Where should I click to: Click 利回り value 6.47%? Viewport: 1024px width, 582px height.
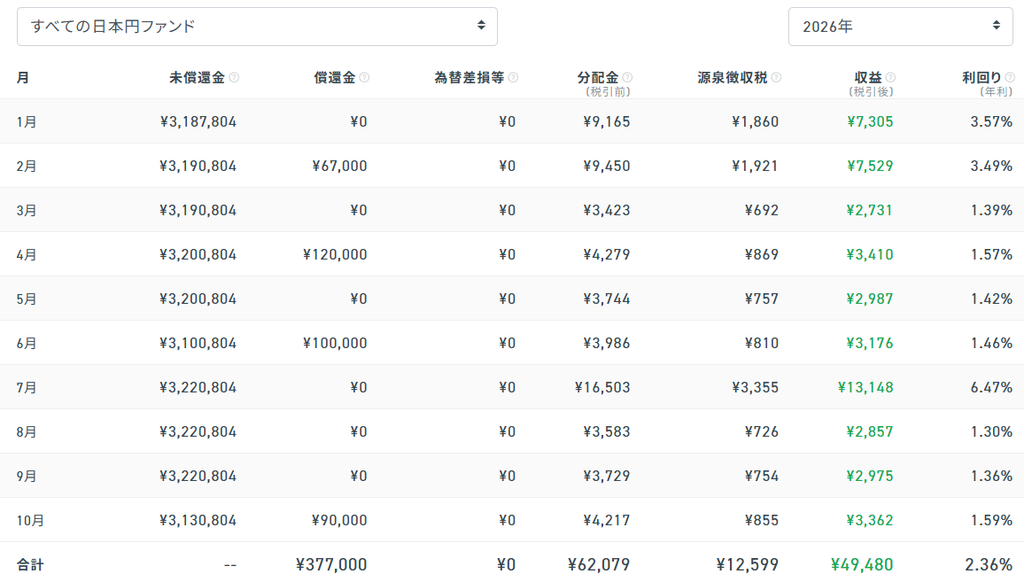(991, 388)
